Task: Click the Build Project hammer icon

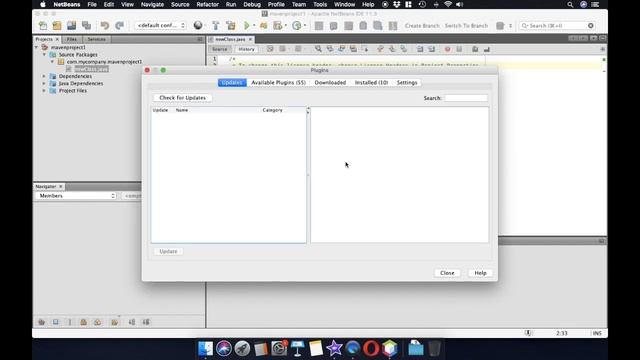Action: (216, 26)
